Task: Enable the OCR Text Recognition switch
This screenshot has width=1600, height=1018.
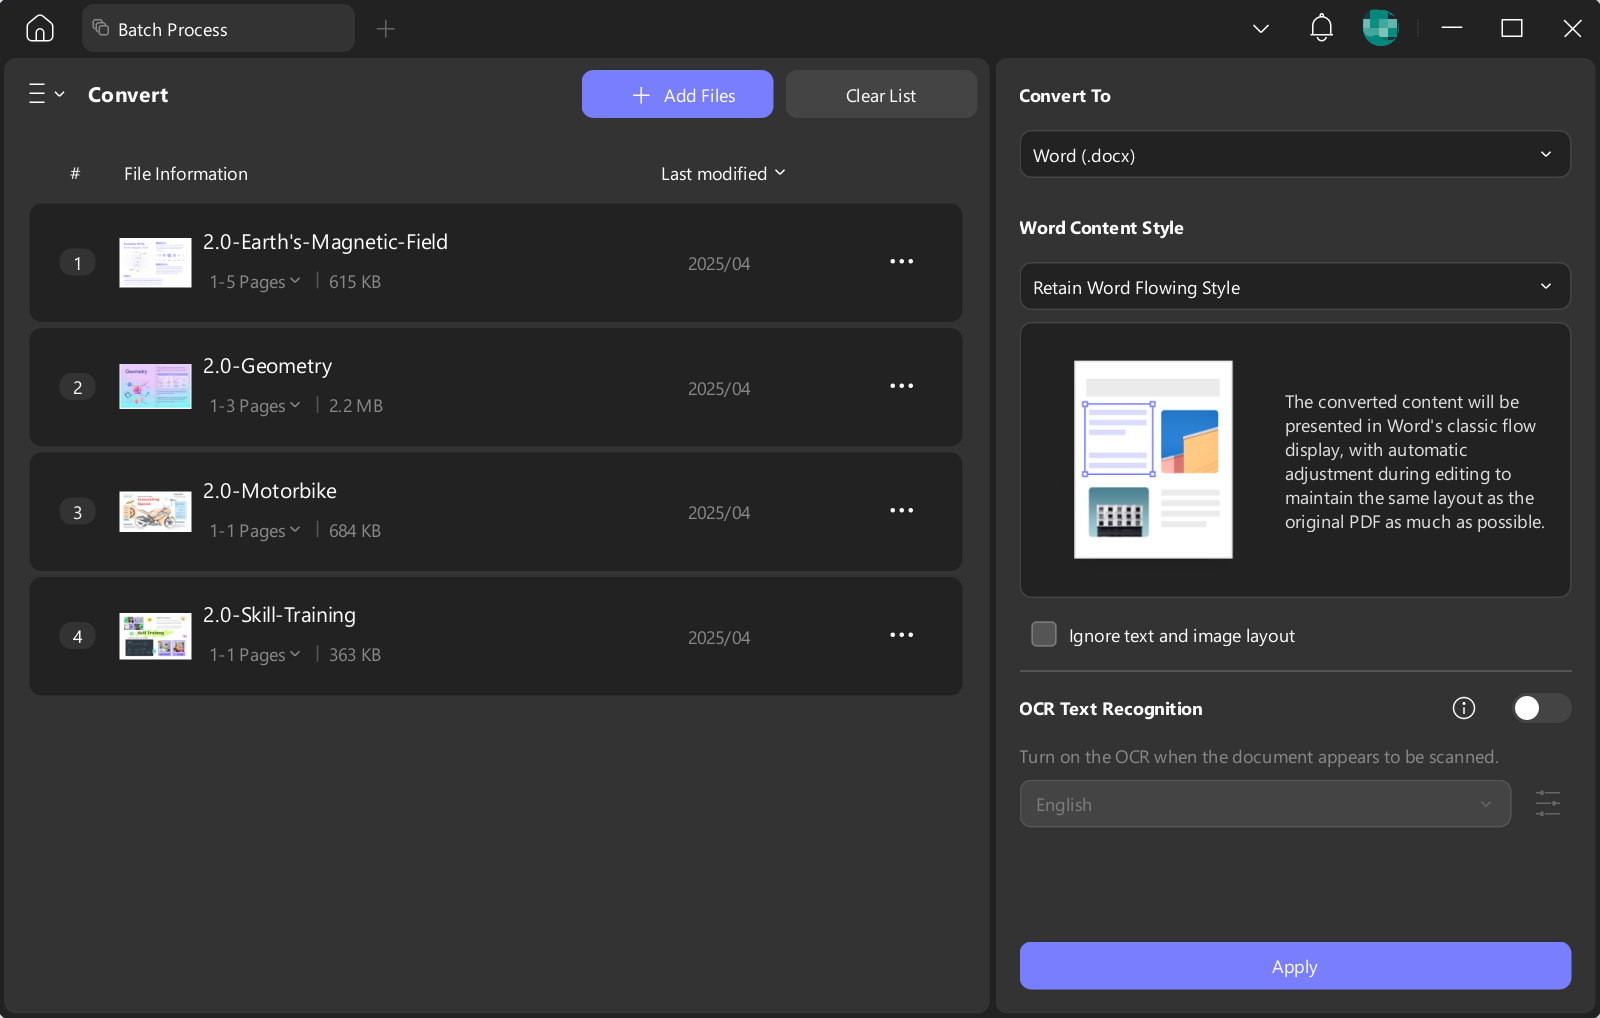Action: coord(1542,708)
